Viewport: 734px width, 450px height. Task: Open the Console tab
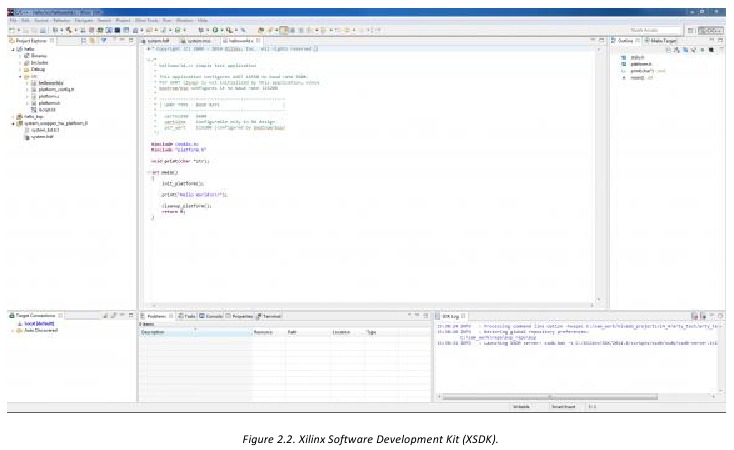coord(212,316)
